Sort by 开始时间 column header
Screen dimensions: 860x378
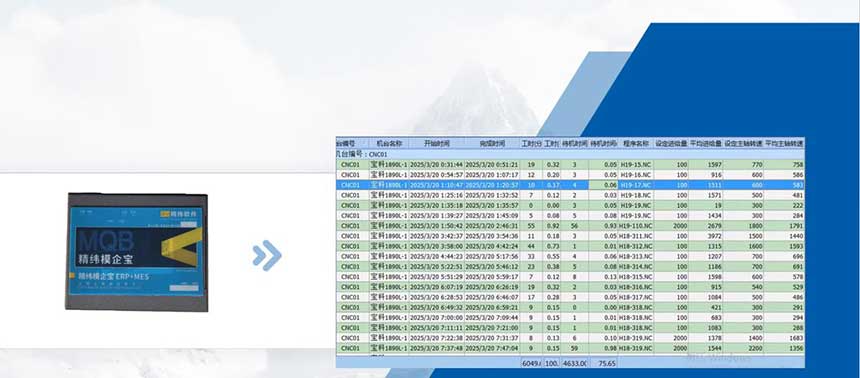[436, 144]
